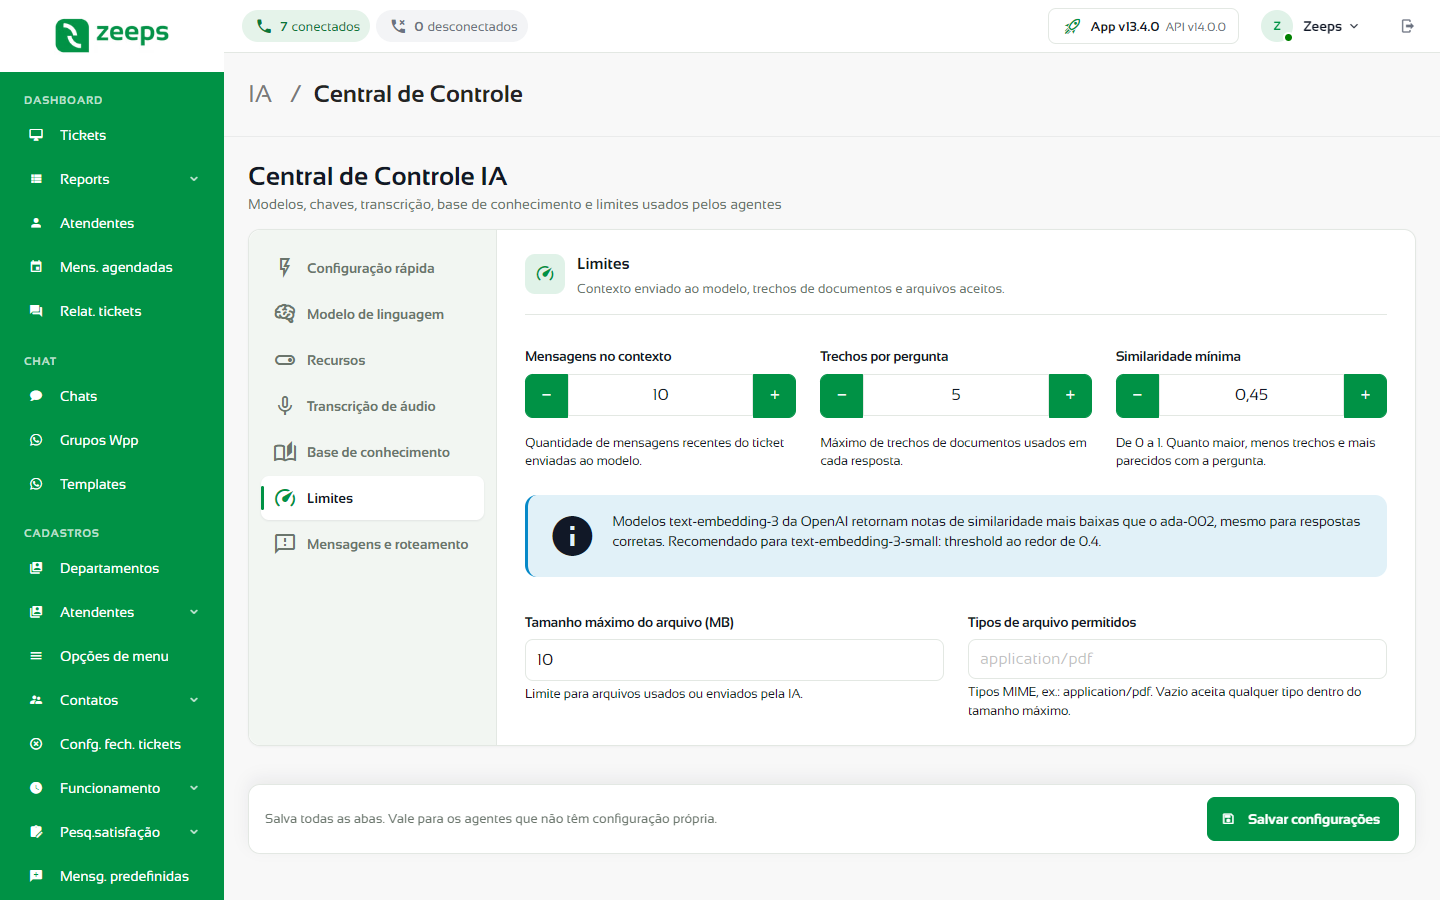The height and width of the screenshot is (900, 1440).
Task: Expand the Reports sidebar menu chevron
Action: [194, 179]
